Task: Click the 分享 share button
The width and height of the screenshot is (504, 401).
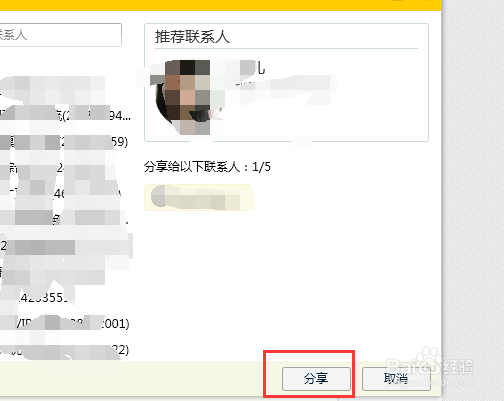Action: 316,379
